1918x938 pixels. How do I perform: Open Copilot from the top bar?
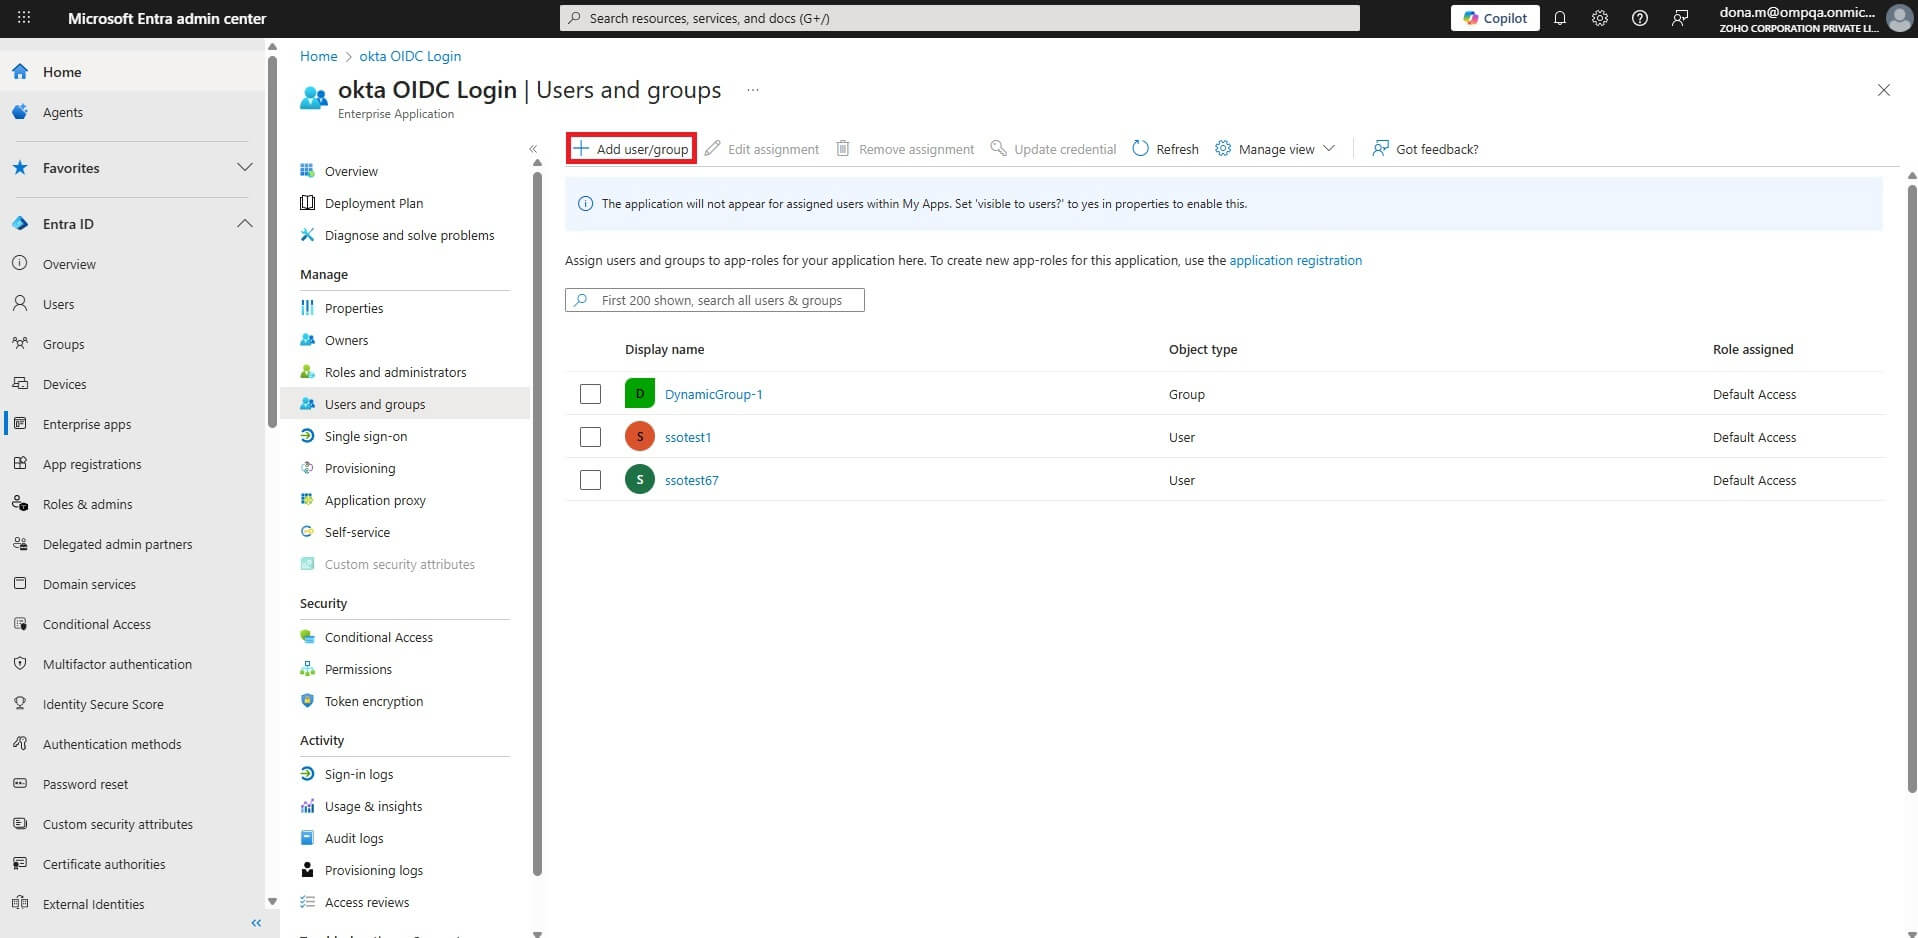(1494, 17)
